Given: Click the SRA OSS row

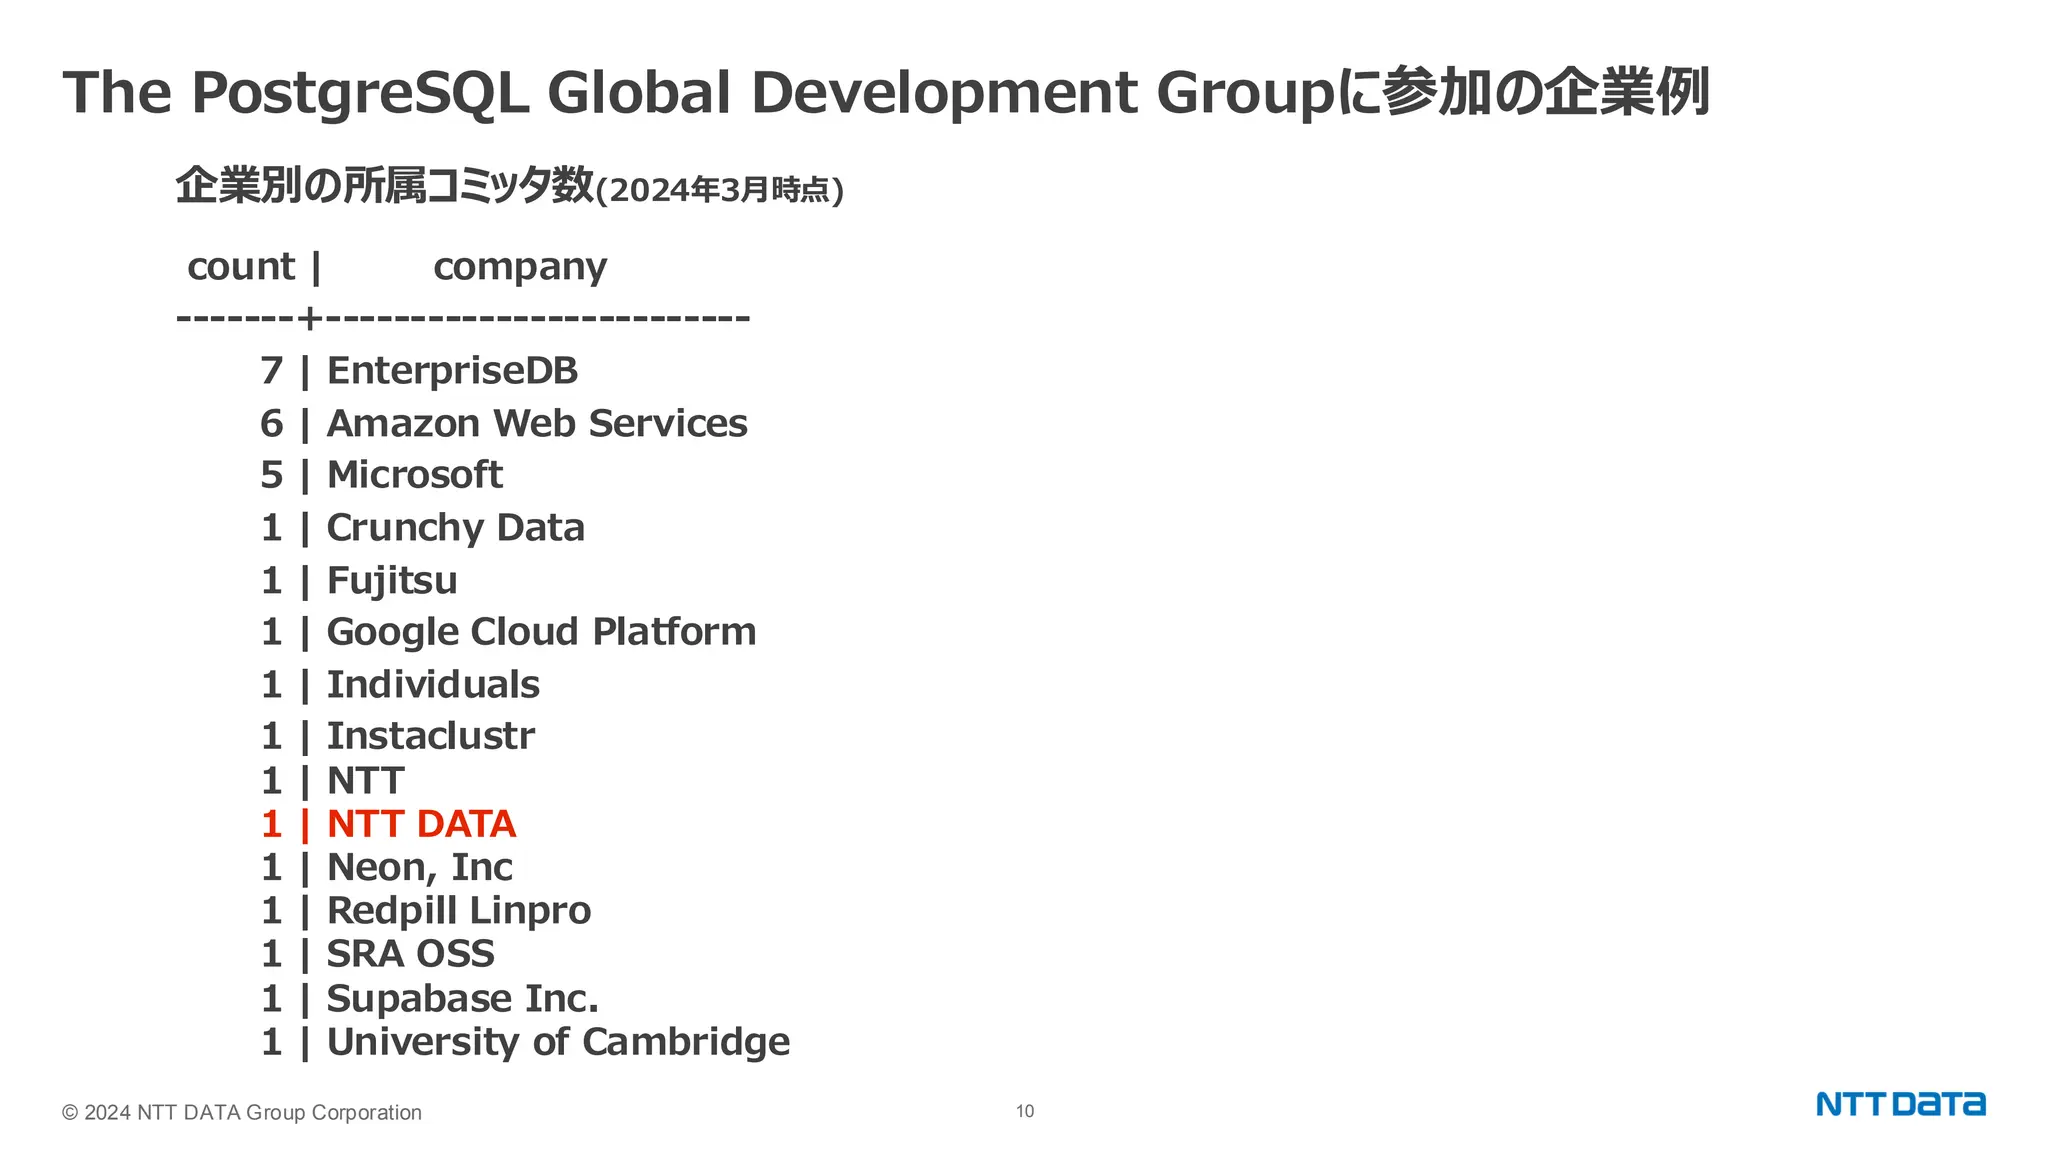Looking at the screenshot, I should [410, 954].
